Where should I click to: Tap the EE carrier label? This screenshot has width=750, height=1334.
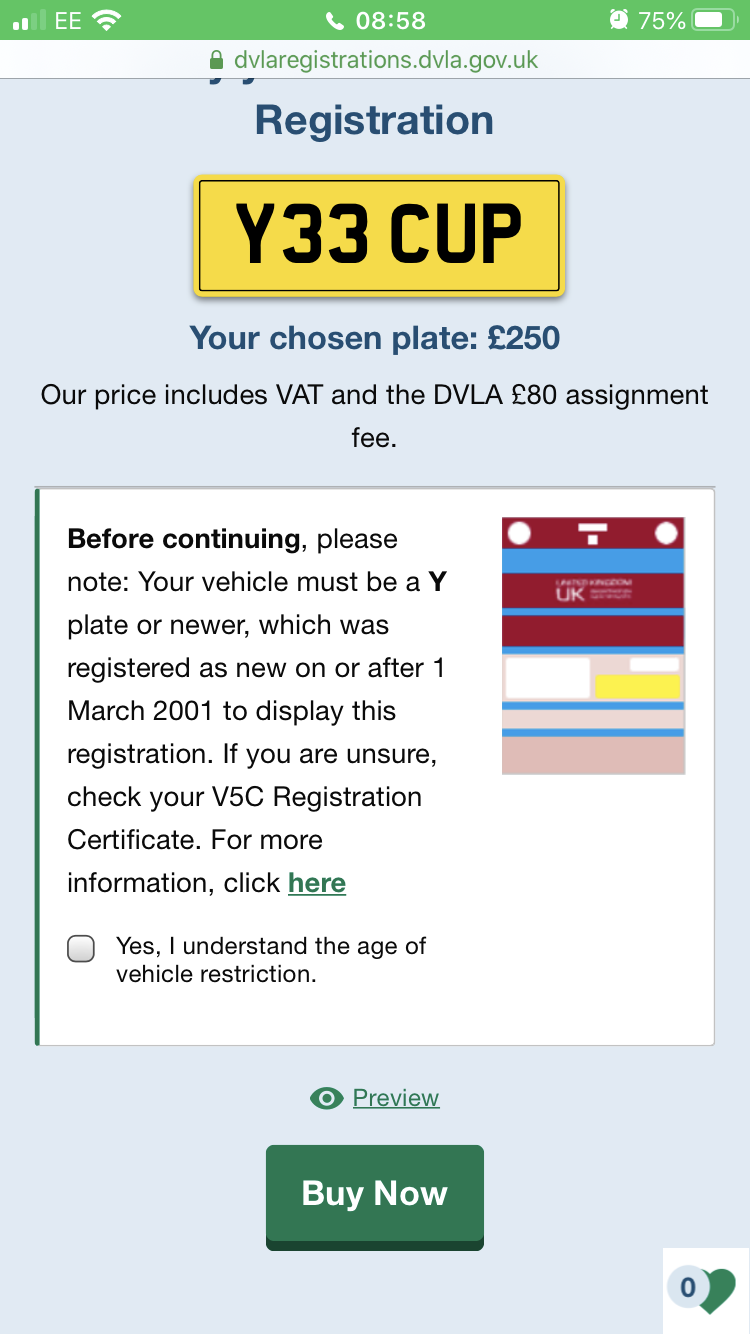pyautogui.click(x=67, y=20)
